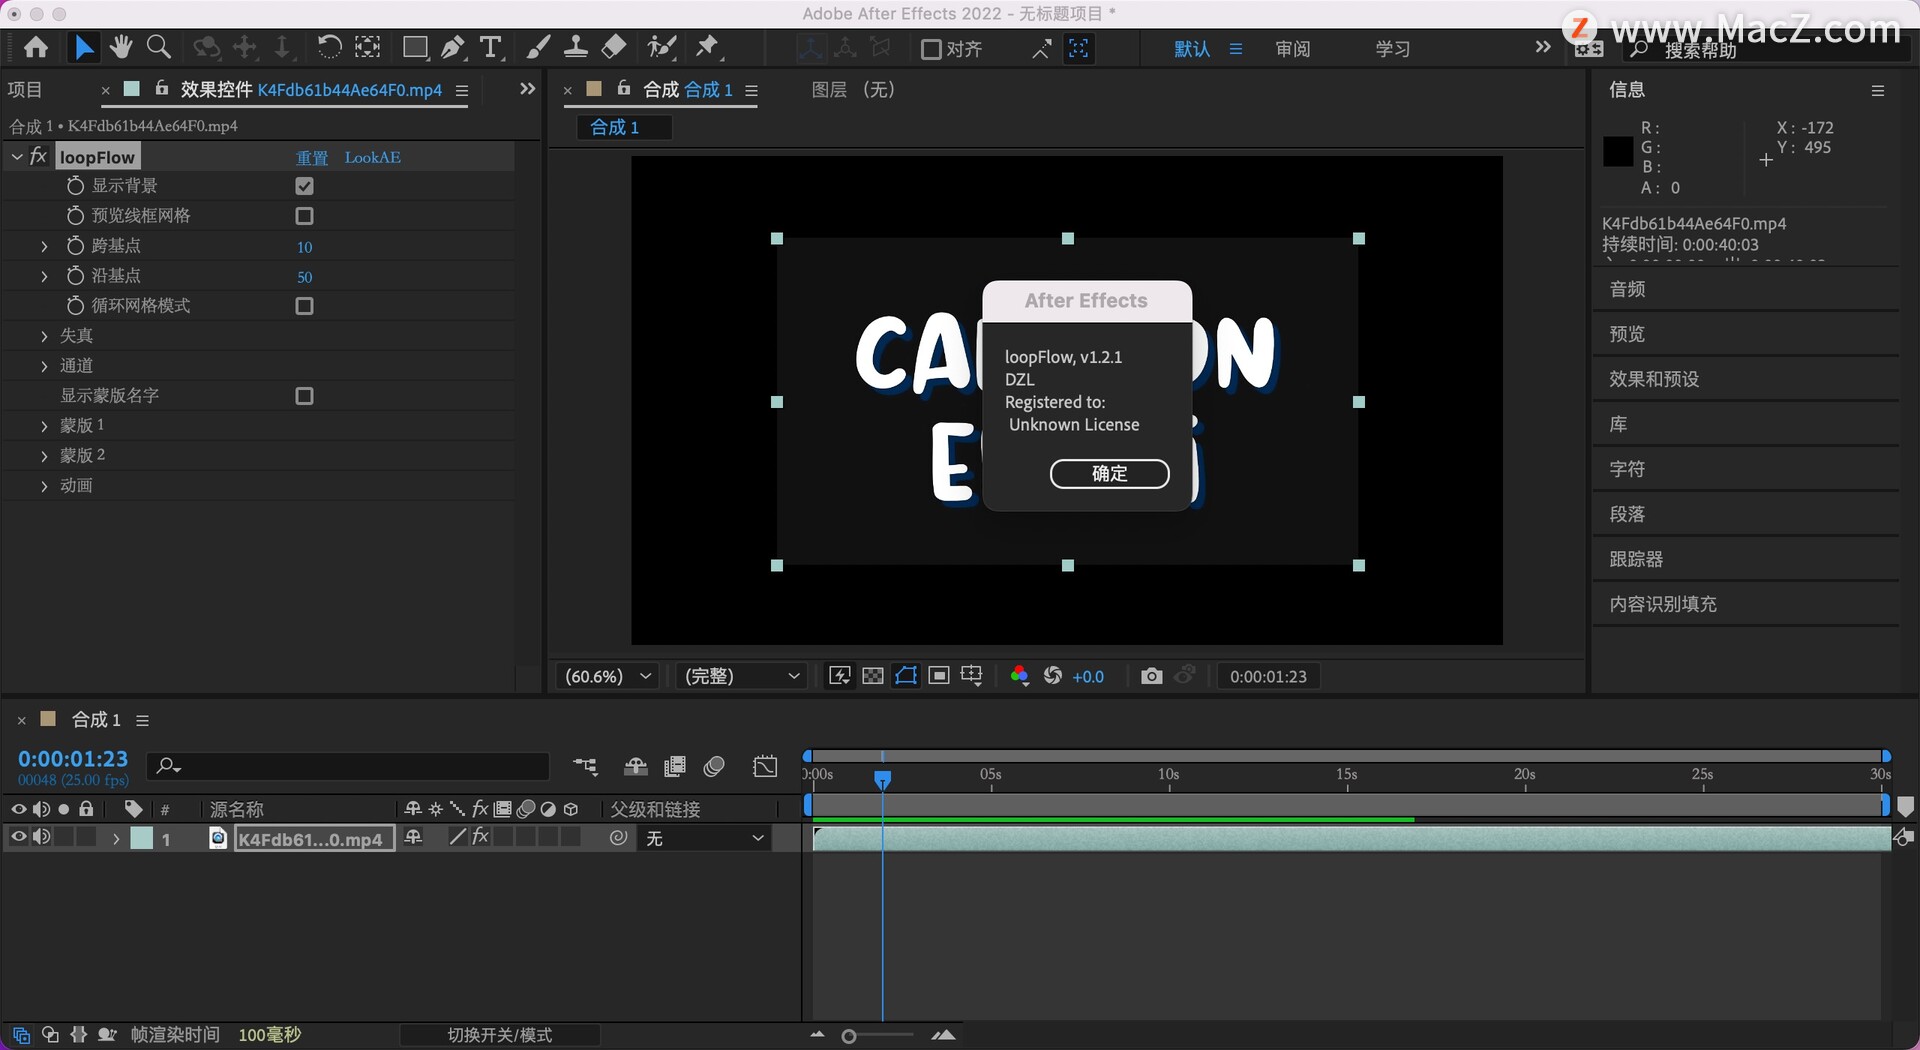Enable 显示蒙版名字 checkbox
This screenshot has height=1050, width=1920.
pos(305,396)
